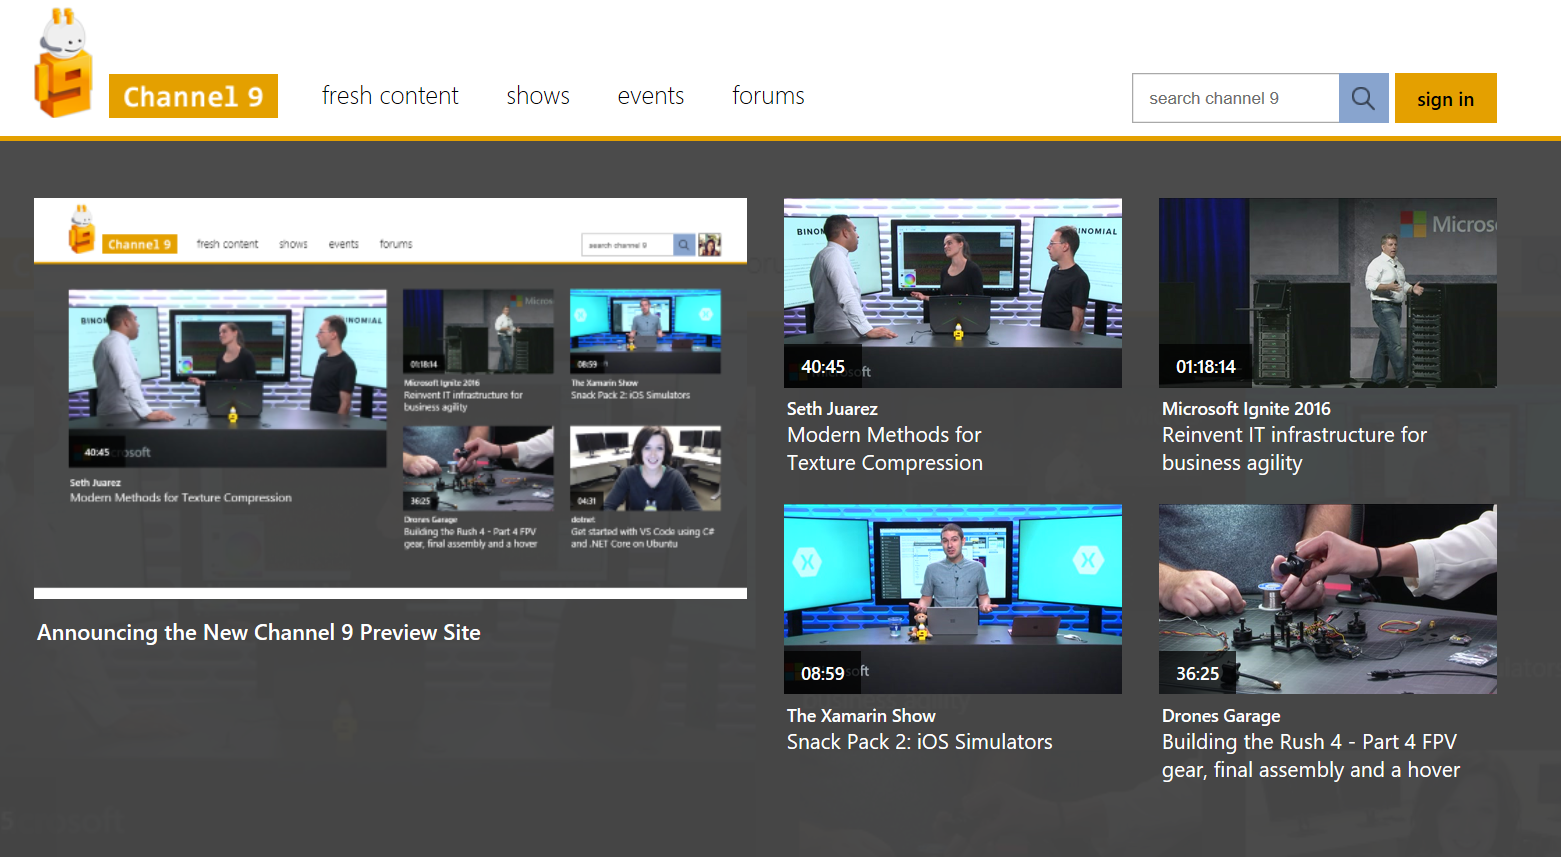Open the fresh content menu
1561x857 pixels.
pos(390,96)
